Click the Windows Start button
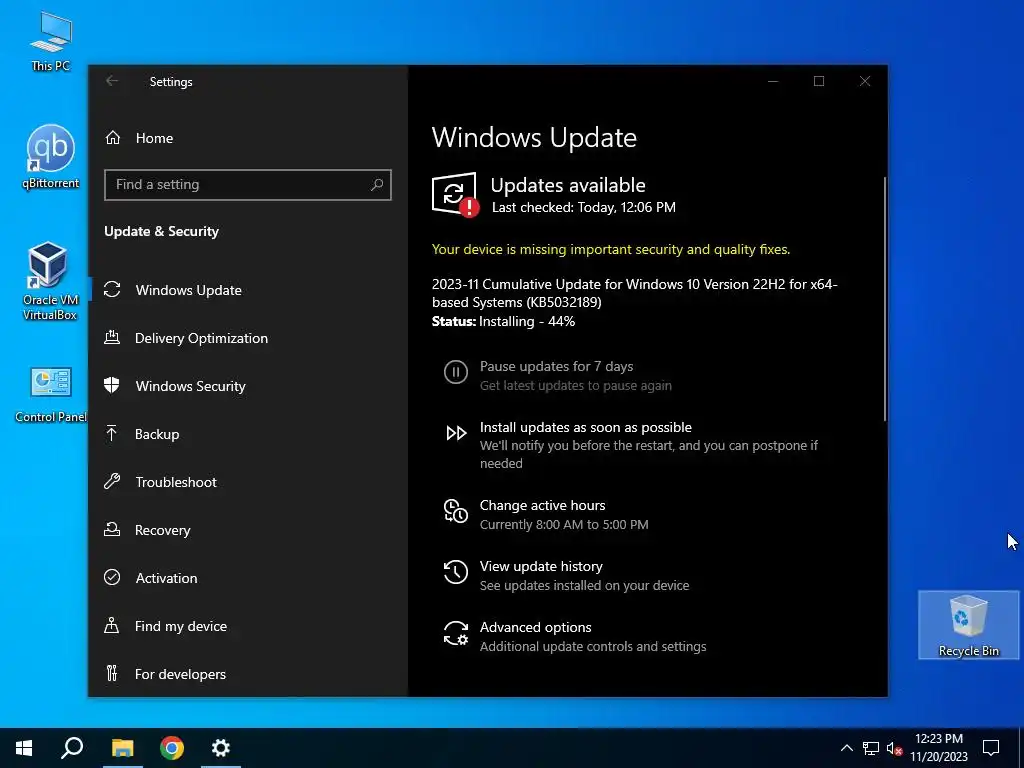The image size is (1024, 768). click(x=24, y=748)
